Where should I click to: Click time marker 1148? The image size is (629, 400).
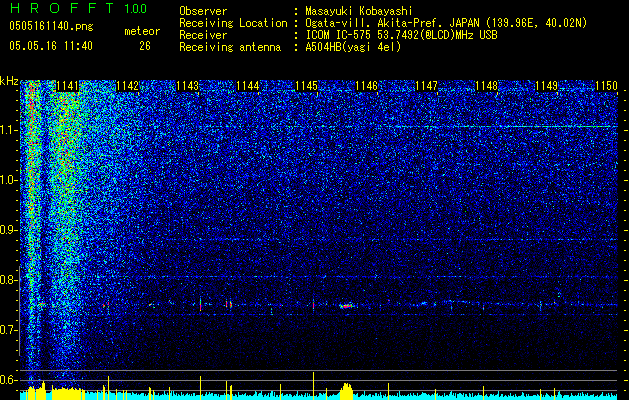tap(486, 86)
